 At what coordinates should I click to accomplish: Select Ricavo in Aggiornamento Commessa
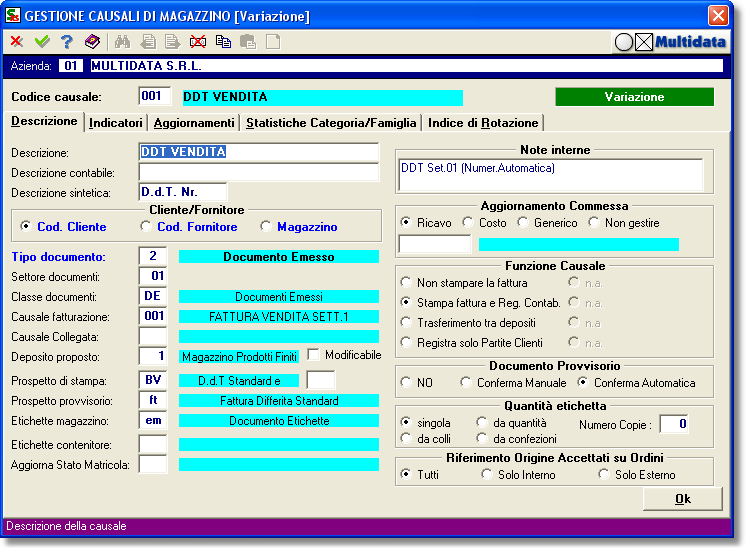coord(405,222)
